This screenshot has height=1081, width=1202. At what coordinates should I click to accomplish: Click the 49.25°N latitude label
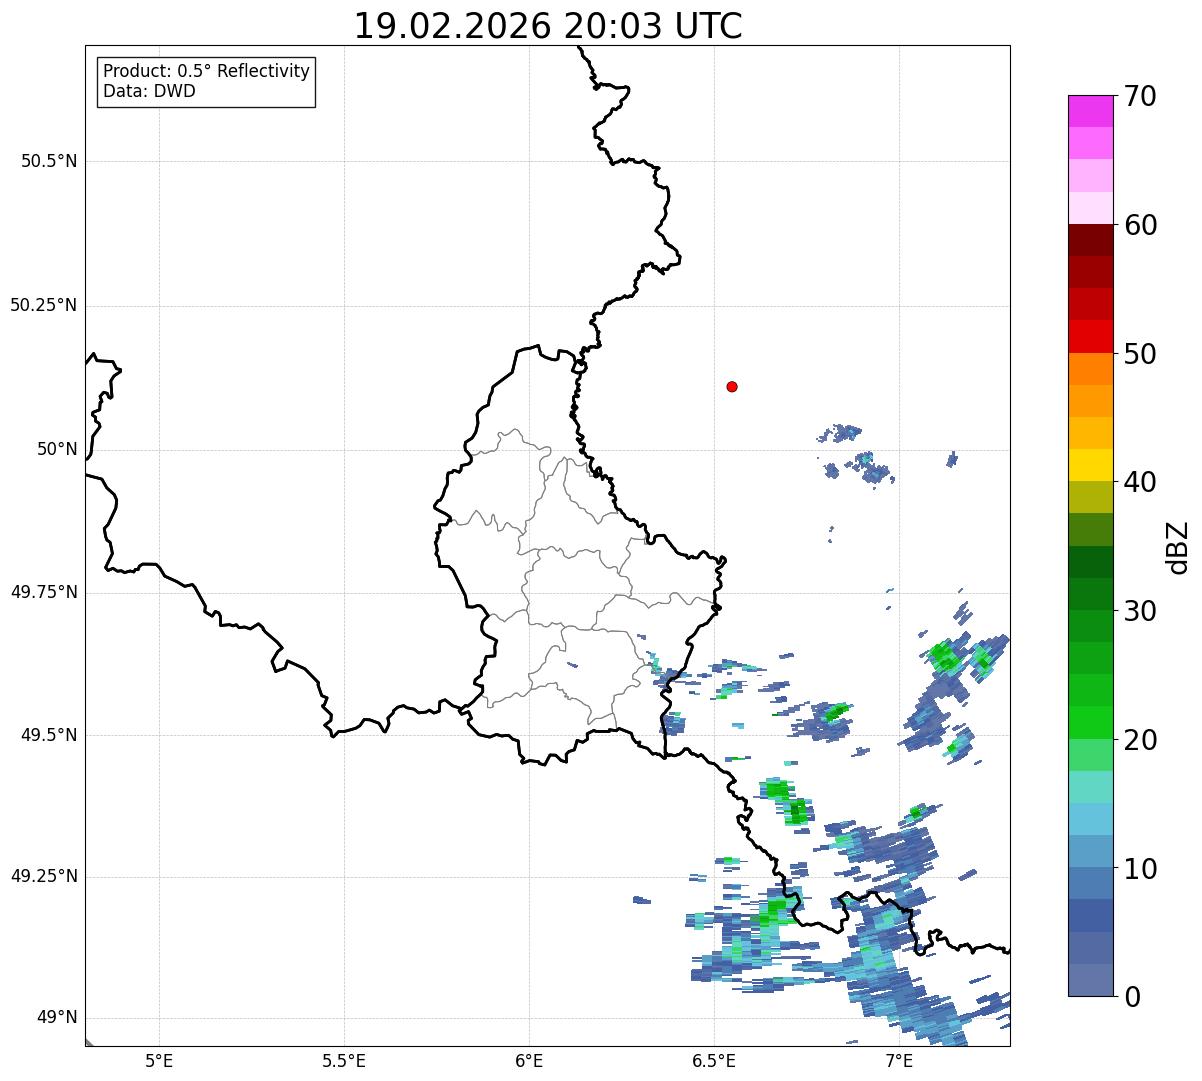pyautogui.click(x=44, y=876)
